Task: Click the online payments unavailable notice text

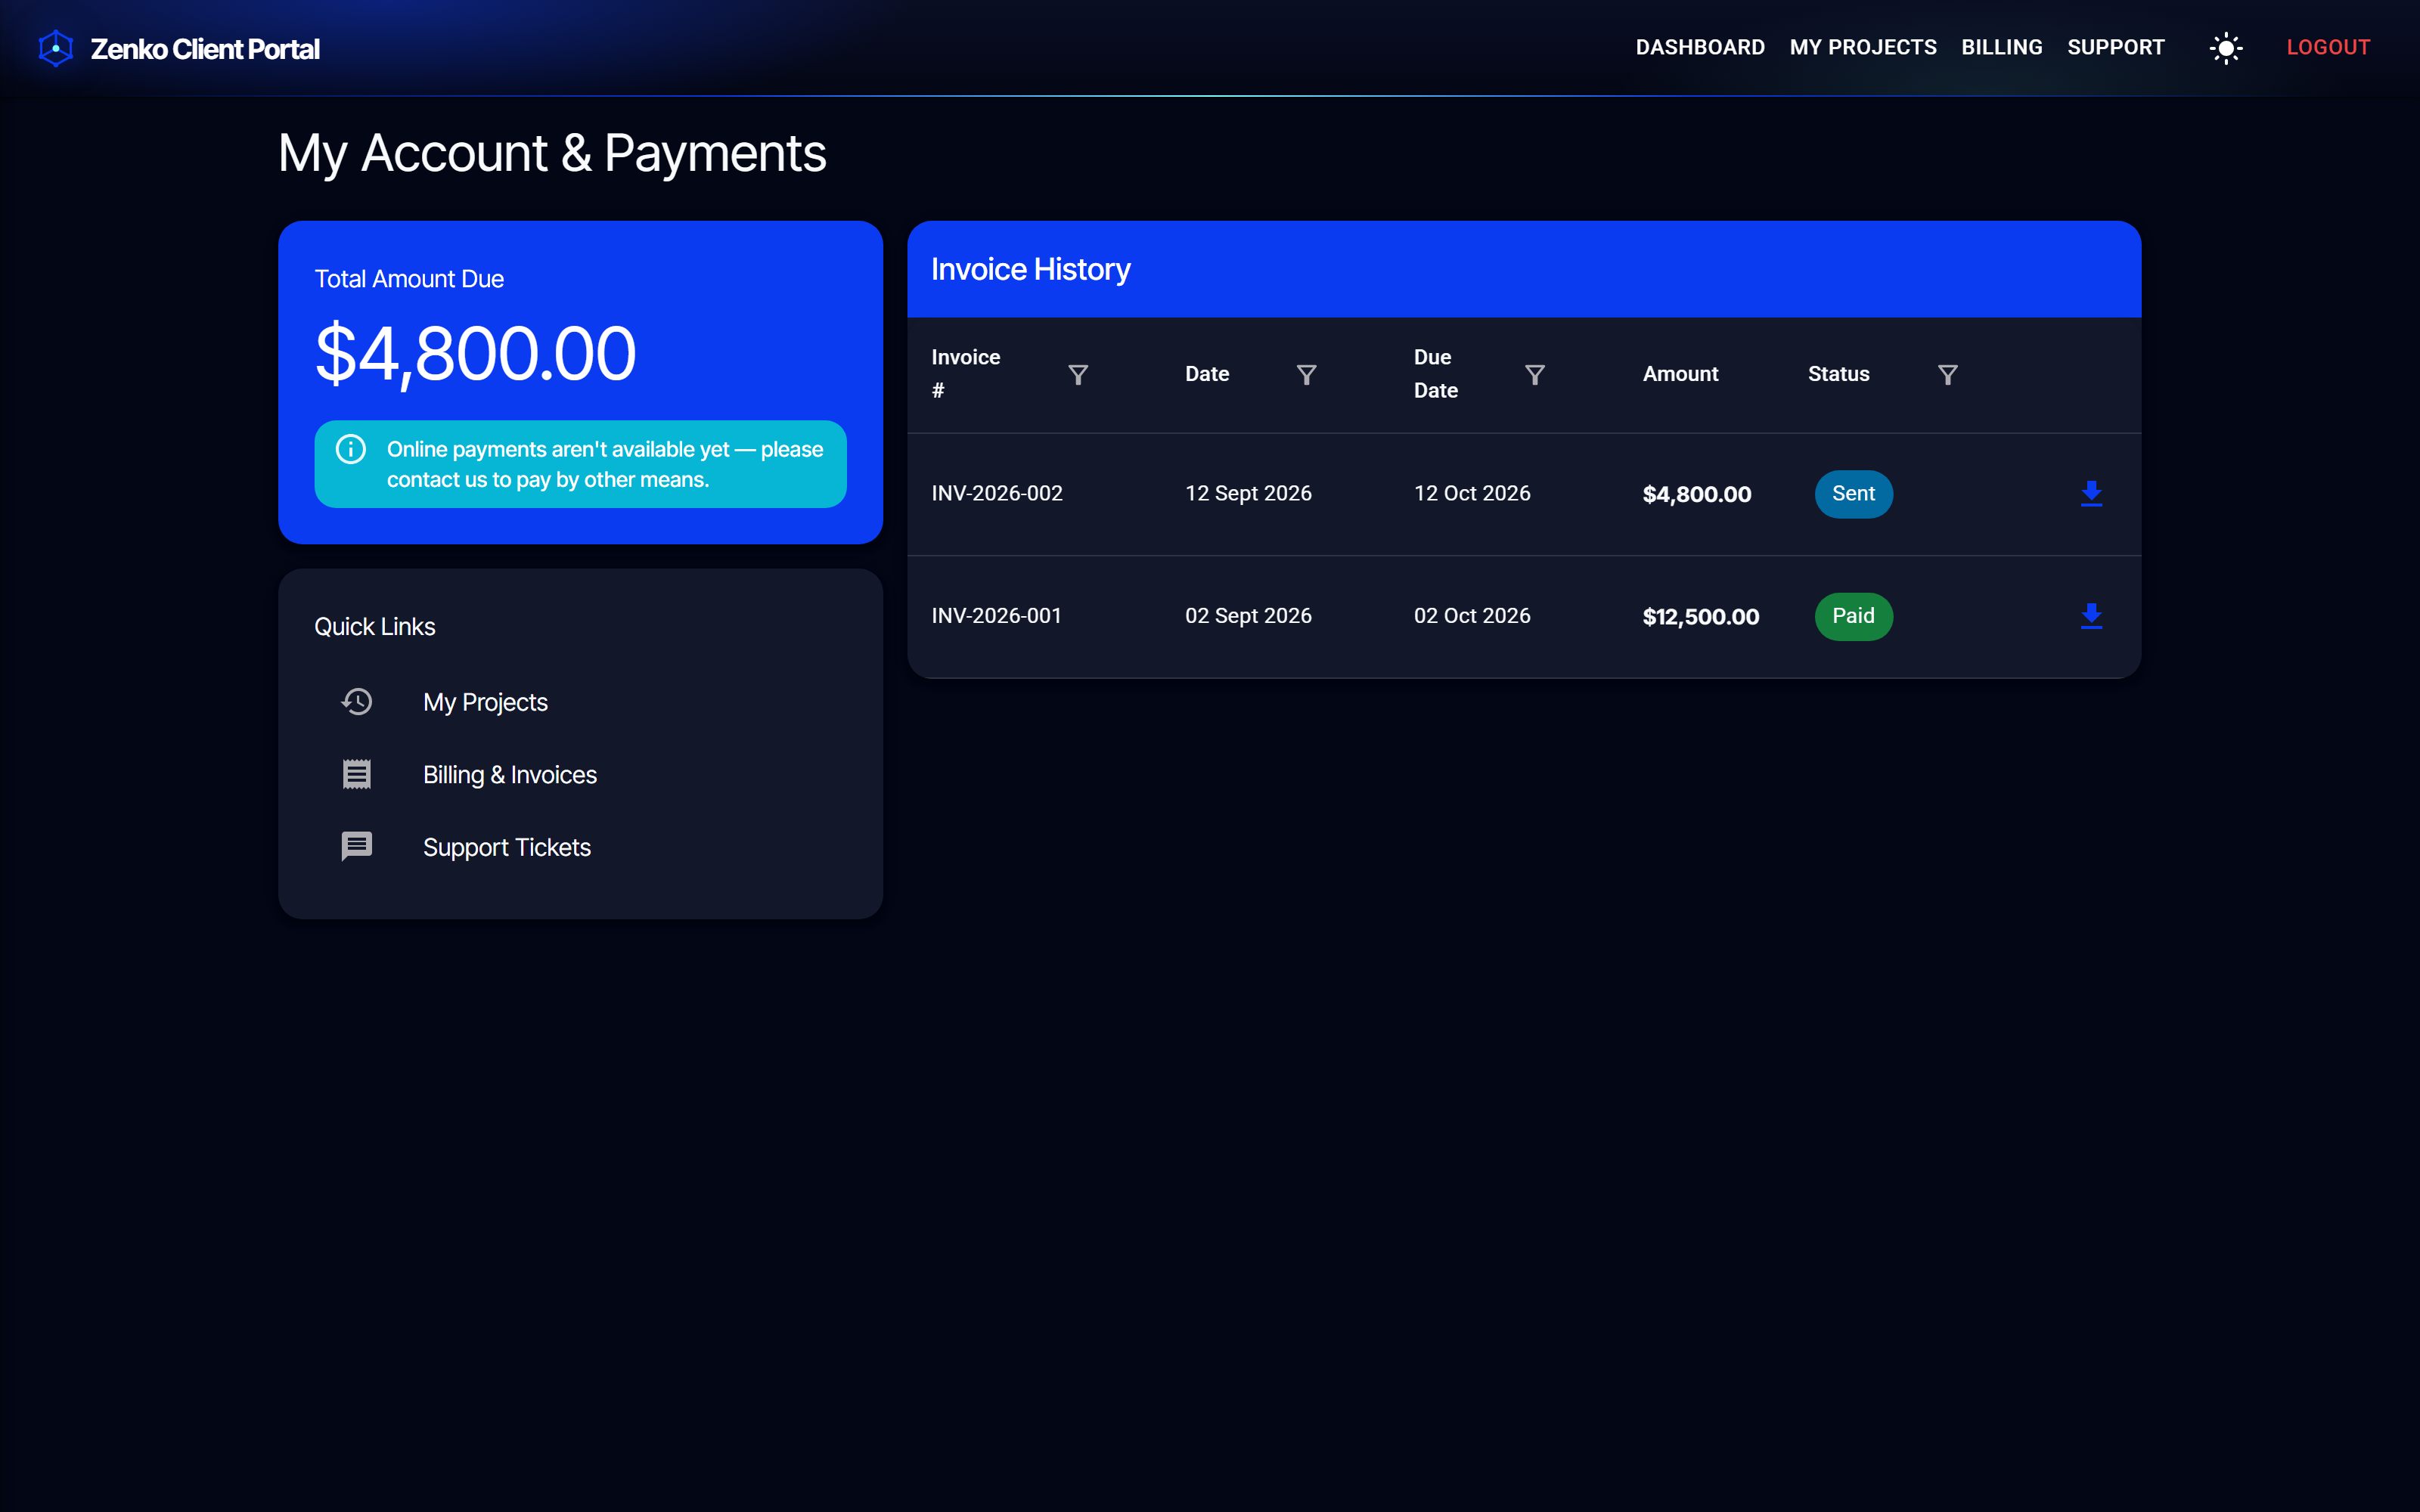Action: [x=605, y=464]
